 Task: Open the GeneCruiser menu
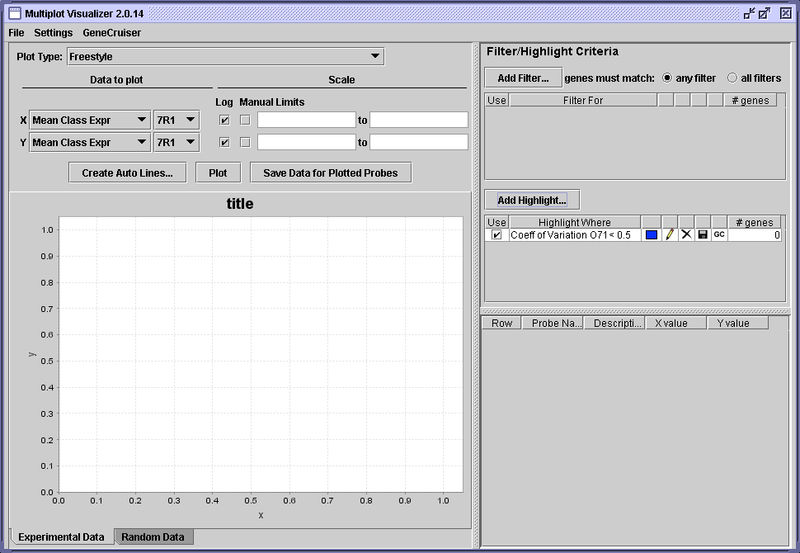pyautogui.click(x=112, y=33)
